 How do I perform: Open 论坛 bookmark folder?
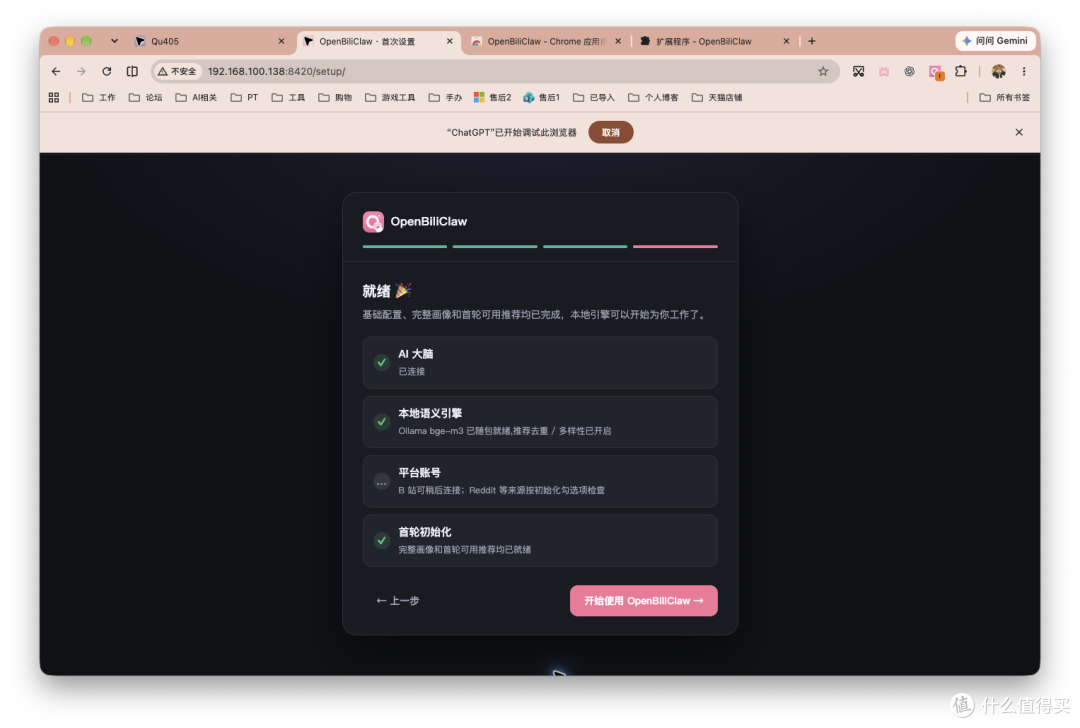[145, 98]
